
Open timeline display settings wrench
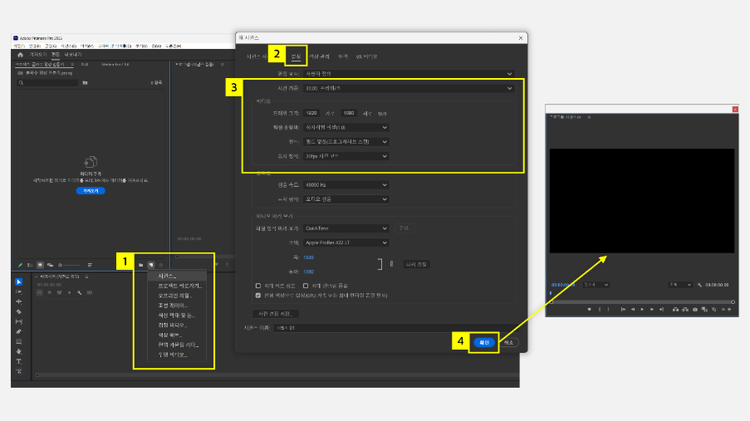click(79, 292)
